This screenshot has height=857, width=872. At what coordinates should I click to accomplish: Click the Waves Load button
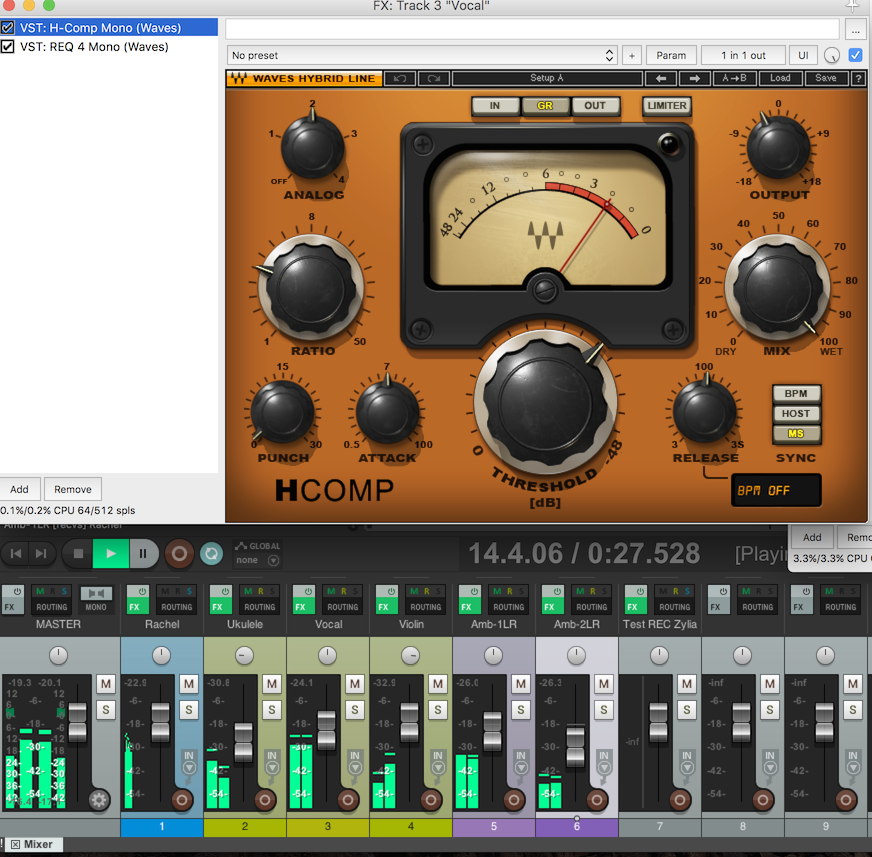tap(780, 78)
